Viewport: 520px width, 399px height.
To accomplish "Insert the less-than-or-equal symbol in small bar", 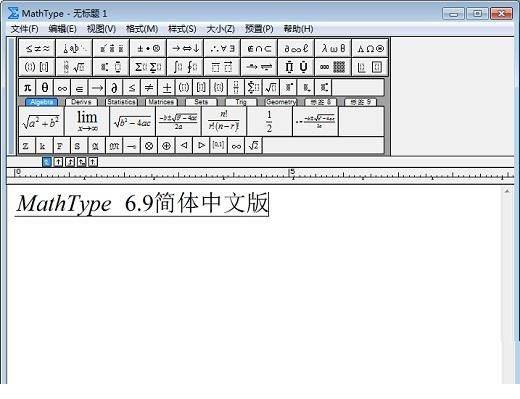I will click(x=131, y=88).
